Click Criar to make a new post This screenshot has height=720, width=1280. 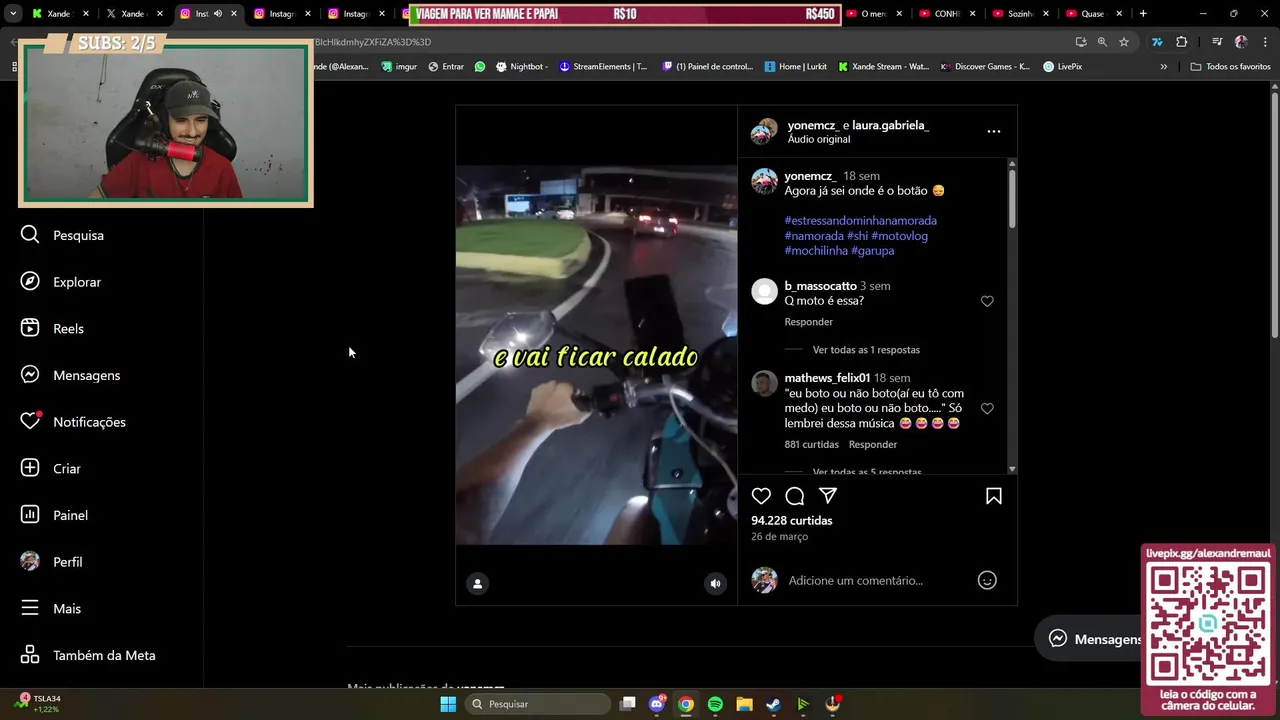pos(51,468)
